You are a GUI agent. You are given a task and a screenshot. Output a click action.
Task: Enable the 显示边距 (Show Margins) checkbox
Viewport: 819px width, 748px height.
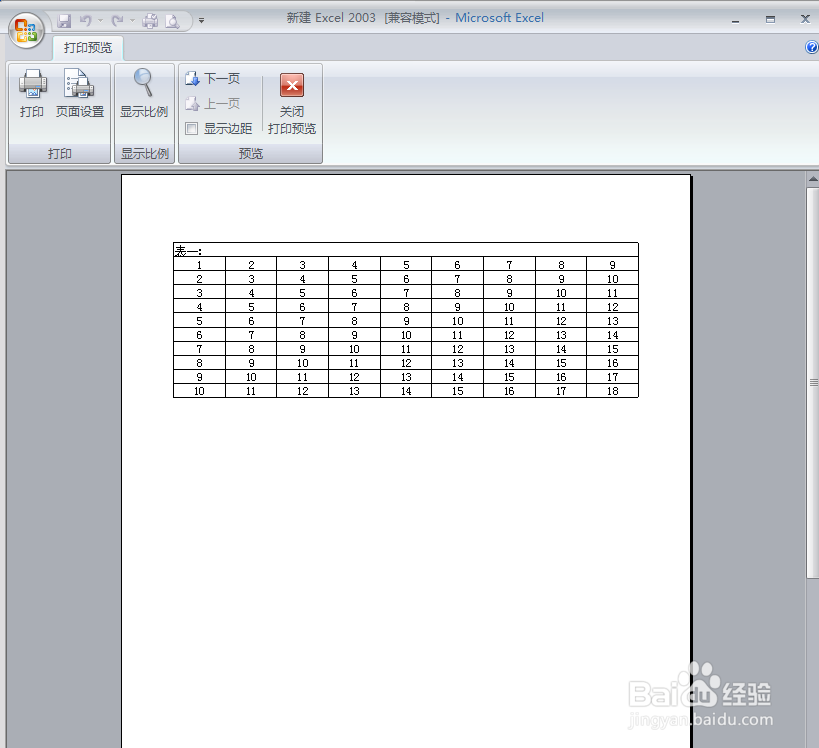[x=190, y=128]
